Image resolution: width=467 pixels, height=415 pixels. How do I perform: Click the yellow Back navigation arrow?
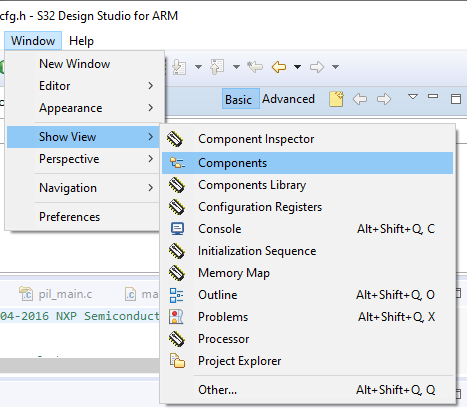click(279, 67)
